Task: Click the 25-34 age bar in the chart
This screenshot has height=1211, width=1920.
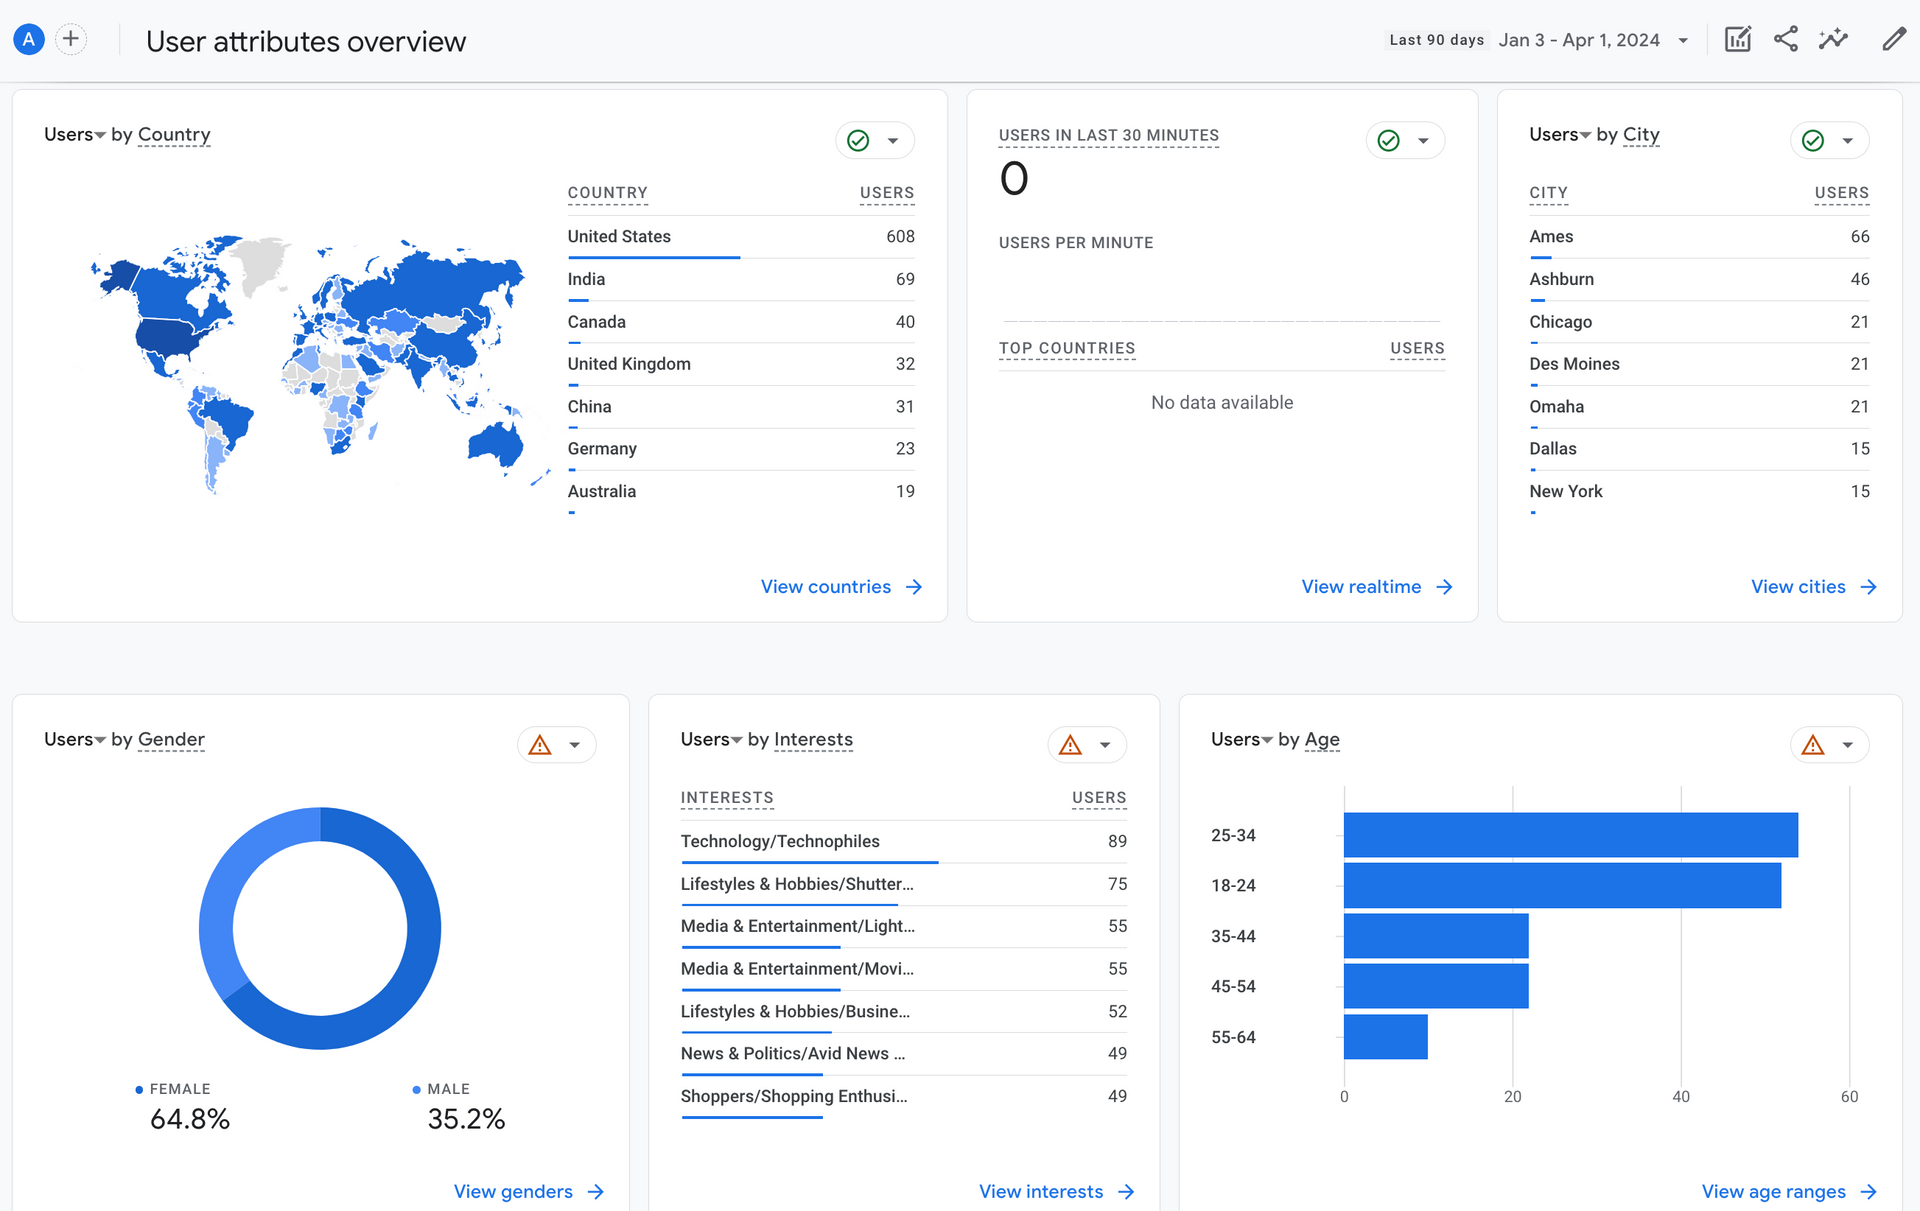Action: pyautogui.click(x=1570, y=835)
